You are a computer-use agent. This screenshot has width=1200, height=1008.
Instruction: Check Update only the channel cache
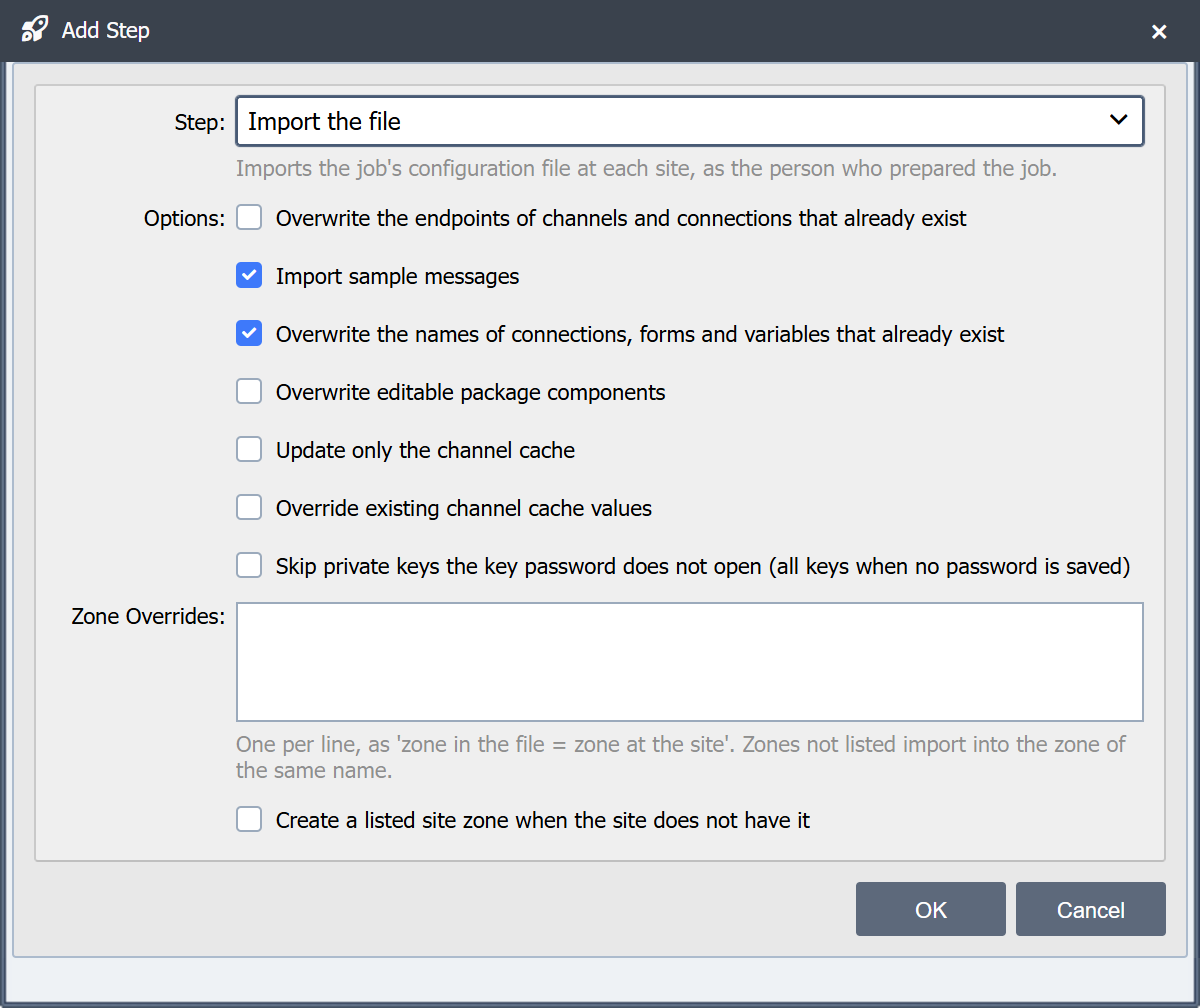point(249,450)
